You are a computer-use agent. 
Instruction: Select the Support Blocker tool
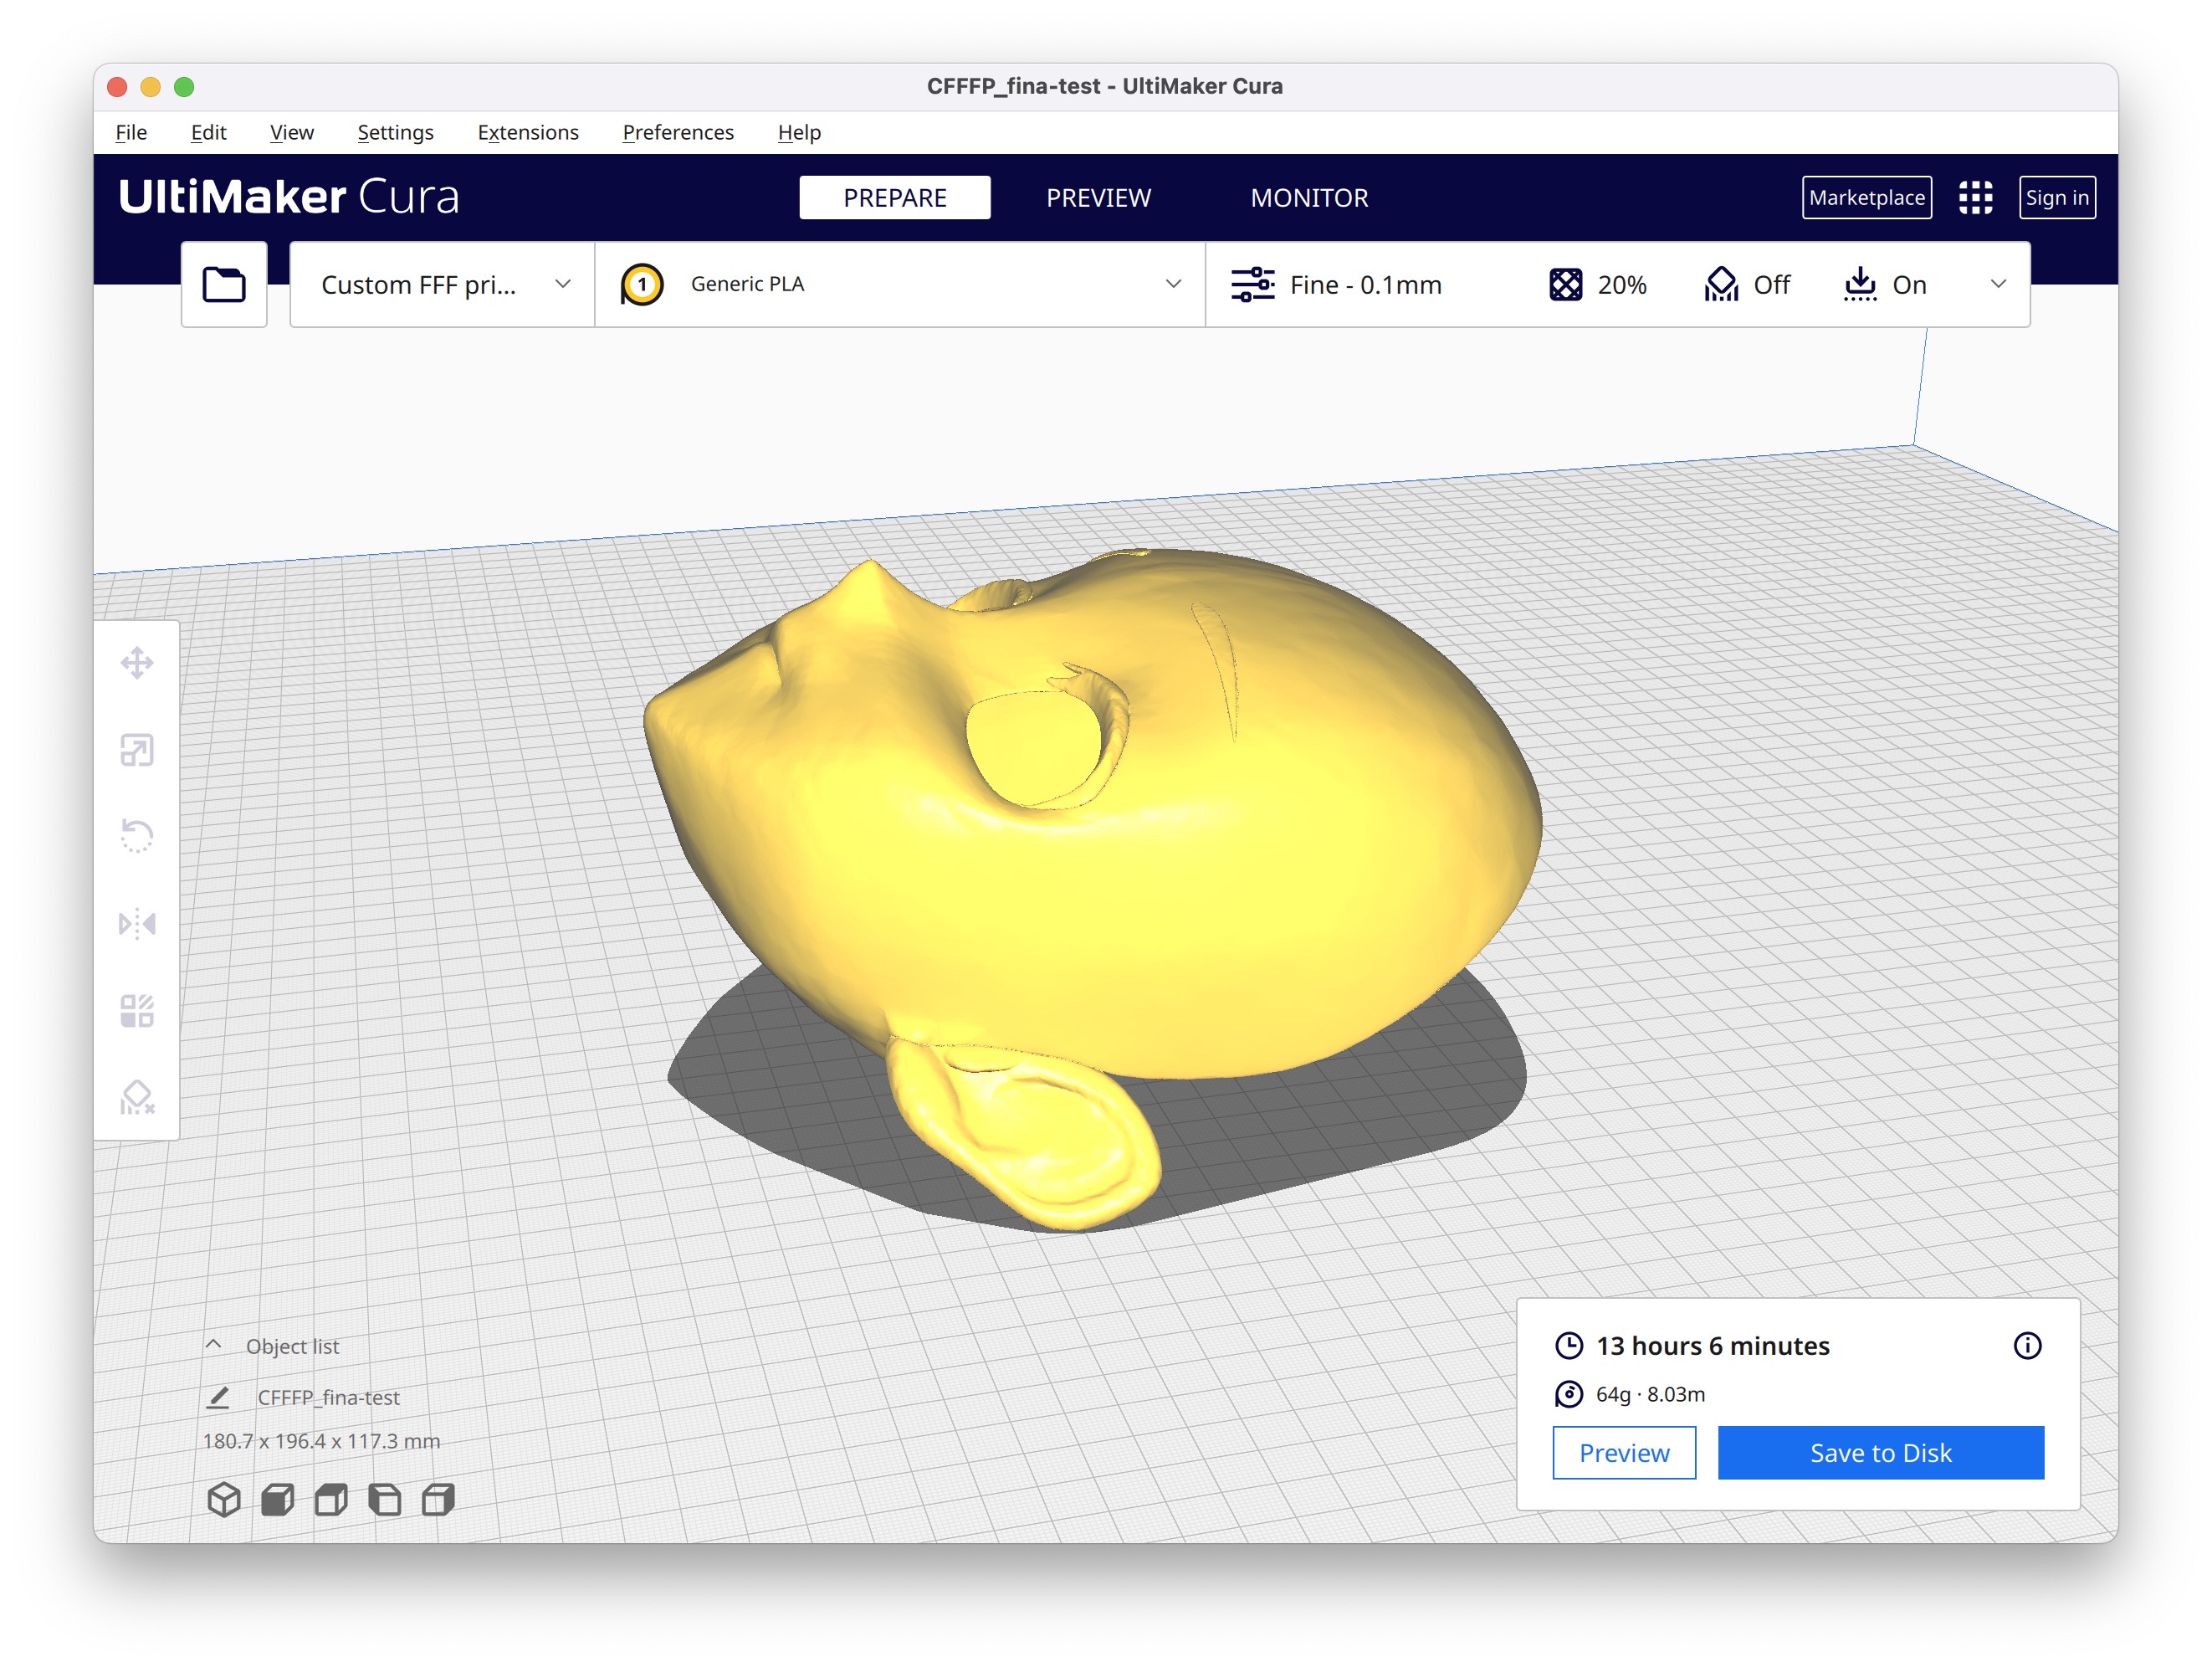pyautogui.click(x=137, y=1097)
